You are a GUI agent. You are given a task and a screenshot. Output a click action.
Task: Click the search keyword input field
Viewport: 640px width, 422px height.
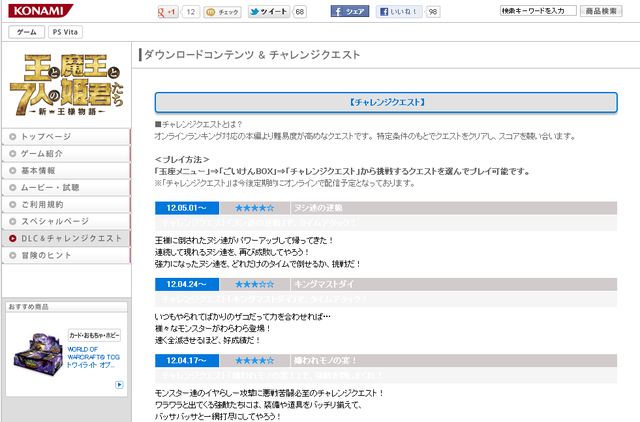(538, 11)
